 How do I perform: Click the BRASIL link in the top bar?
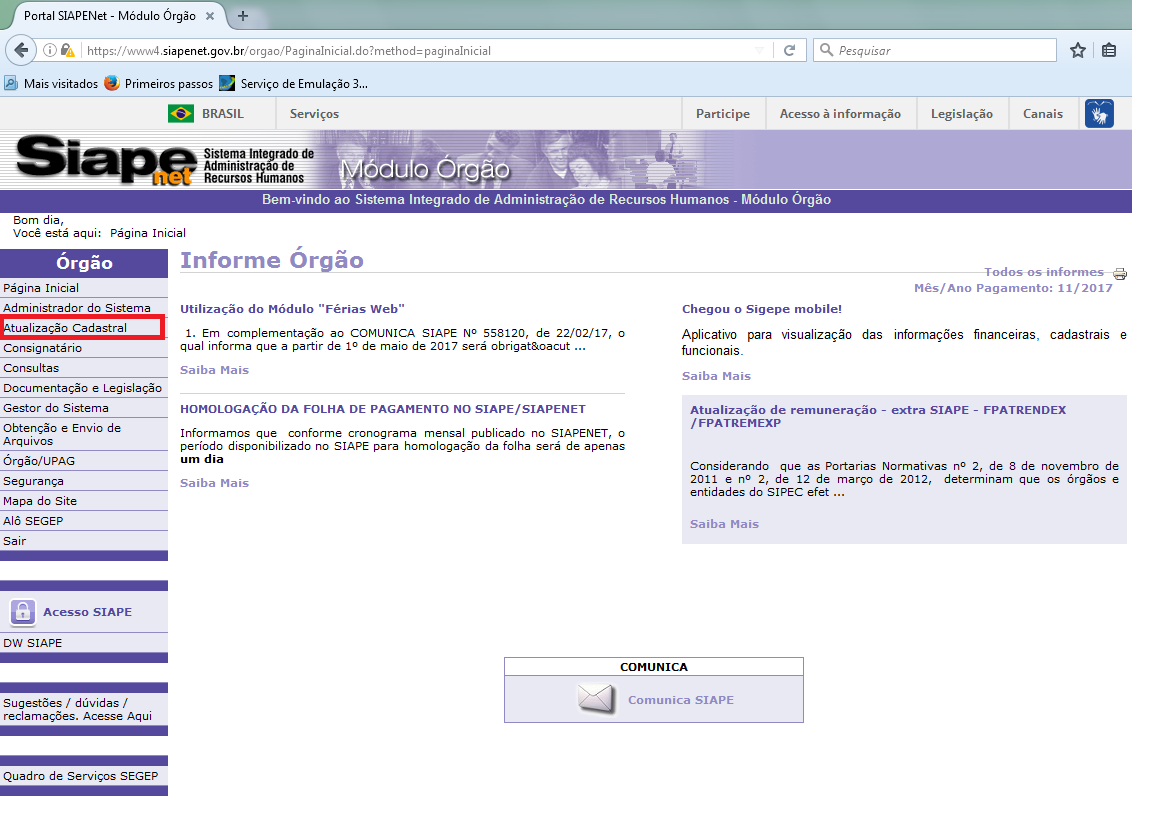[223, 114]
